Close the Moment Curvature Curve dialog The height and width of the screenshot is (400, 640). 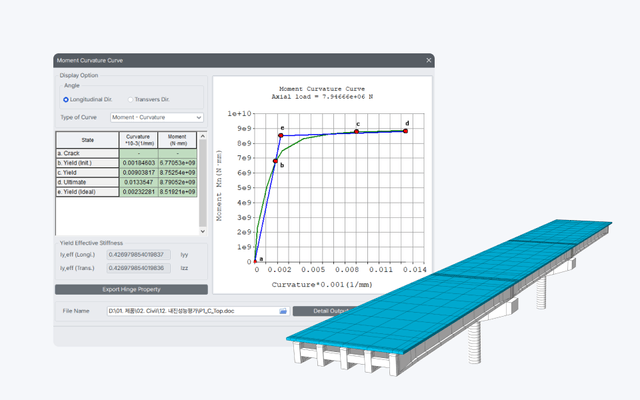(429, 60)
